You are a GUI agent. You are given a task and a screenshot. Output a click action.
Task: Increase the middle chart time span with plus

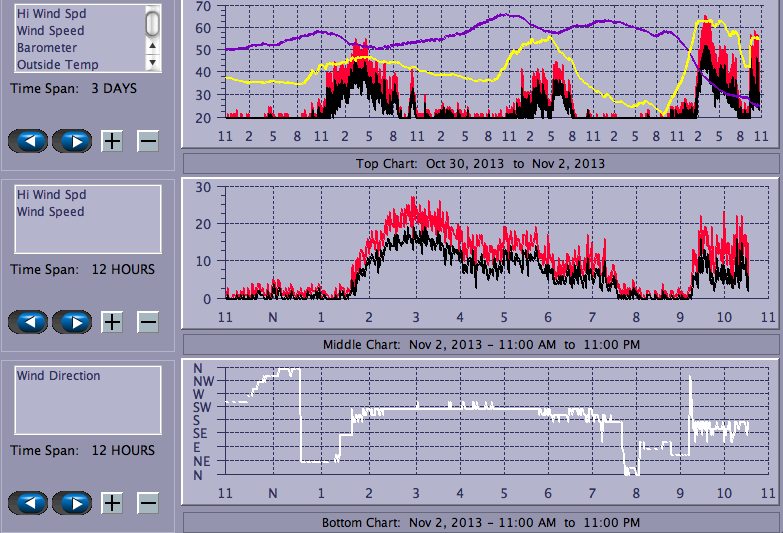tap(112, 322)
